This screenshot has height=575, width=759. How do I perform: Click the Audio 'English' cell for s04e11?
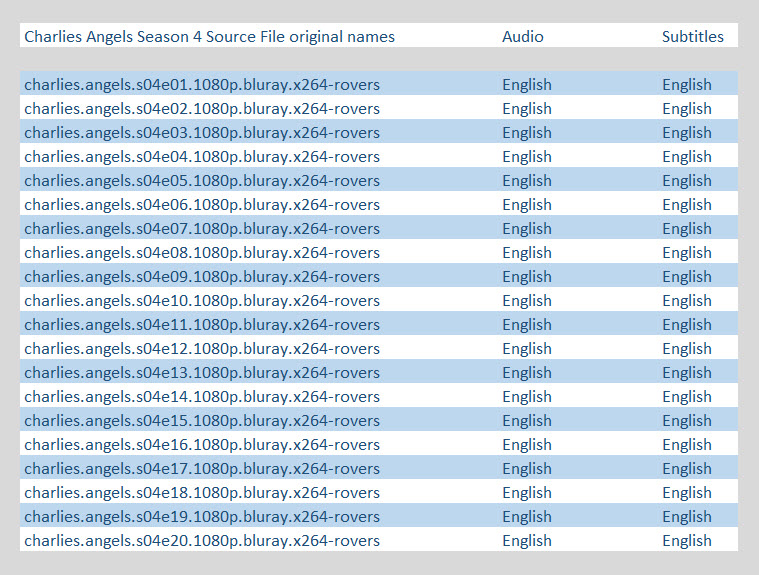pos(527,324)
